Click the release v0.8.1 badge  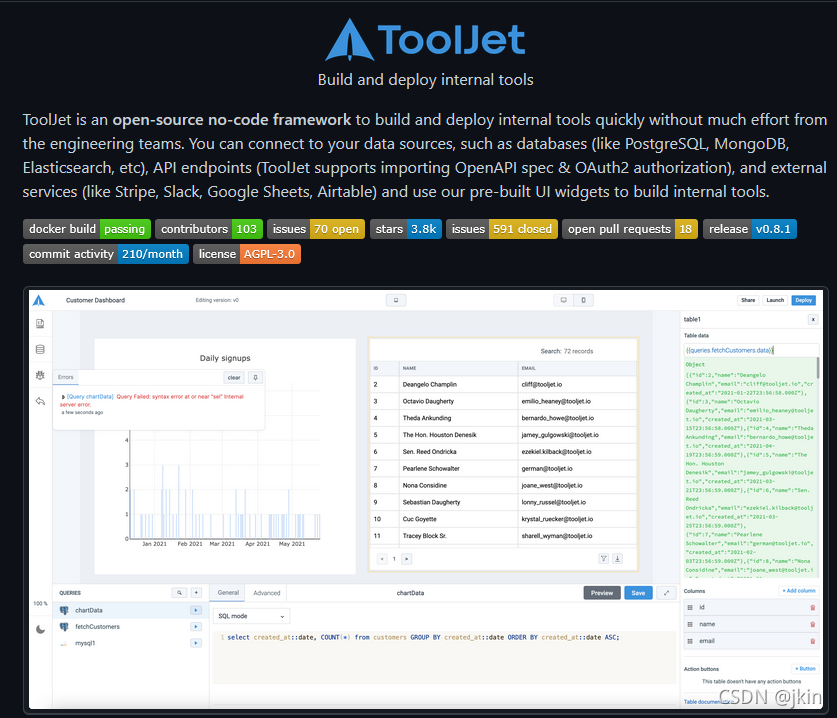coord(750,229)
